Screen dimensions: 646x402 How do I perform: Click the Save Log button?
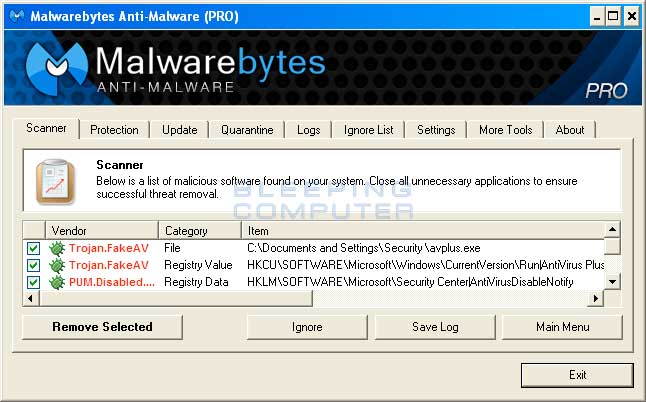click(435, 327)
